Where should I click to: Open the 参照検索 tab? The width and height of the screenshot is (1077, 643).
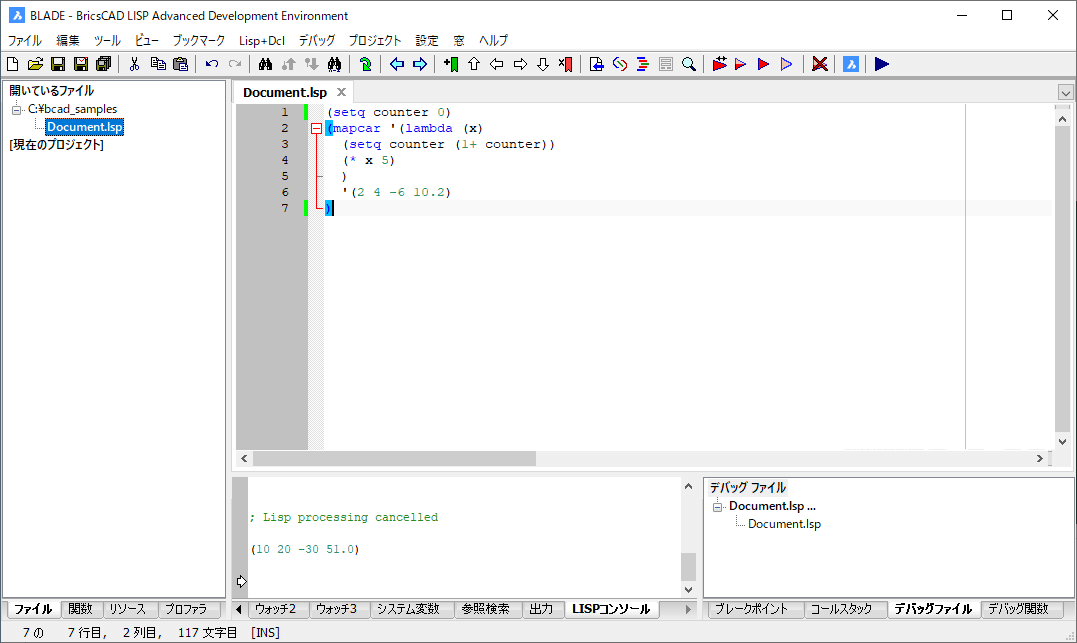(486, 609)
